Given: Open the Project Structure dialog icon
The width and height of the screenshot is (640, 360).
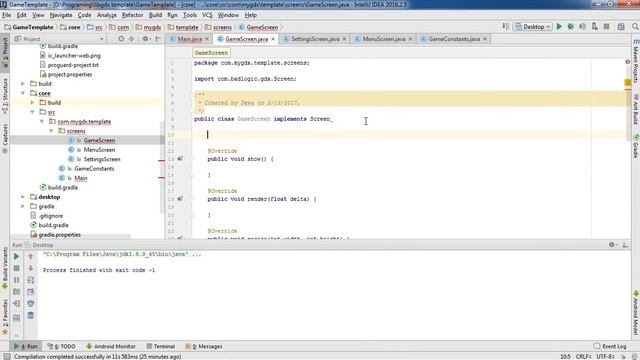Looking at the screenshot, I should [621, 27].
